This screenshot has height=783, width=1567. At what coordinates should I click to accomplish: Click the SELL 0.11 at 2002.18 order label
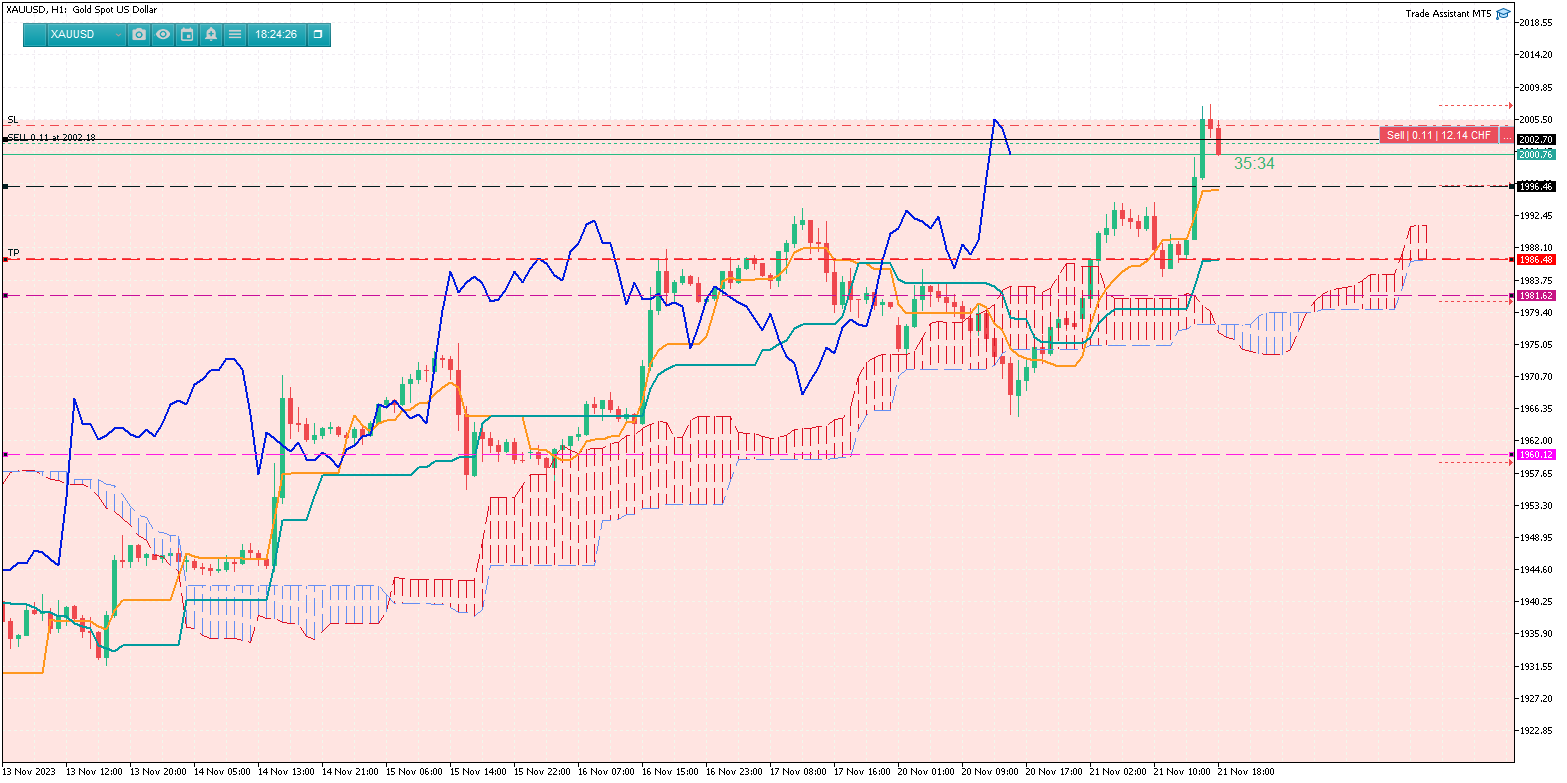point(51,137)
